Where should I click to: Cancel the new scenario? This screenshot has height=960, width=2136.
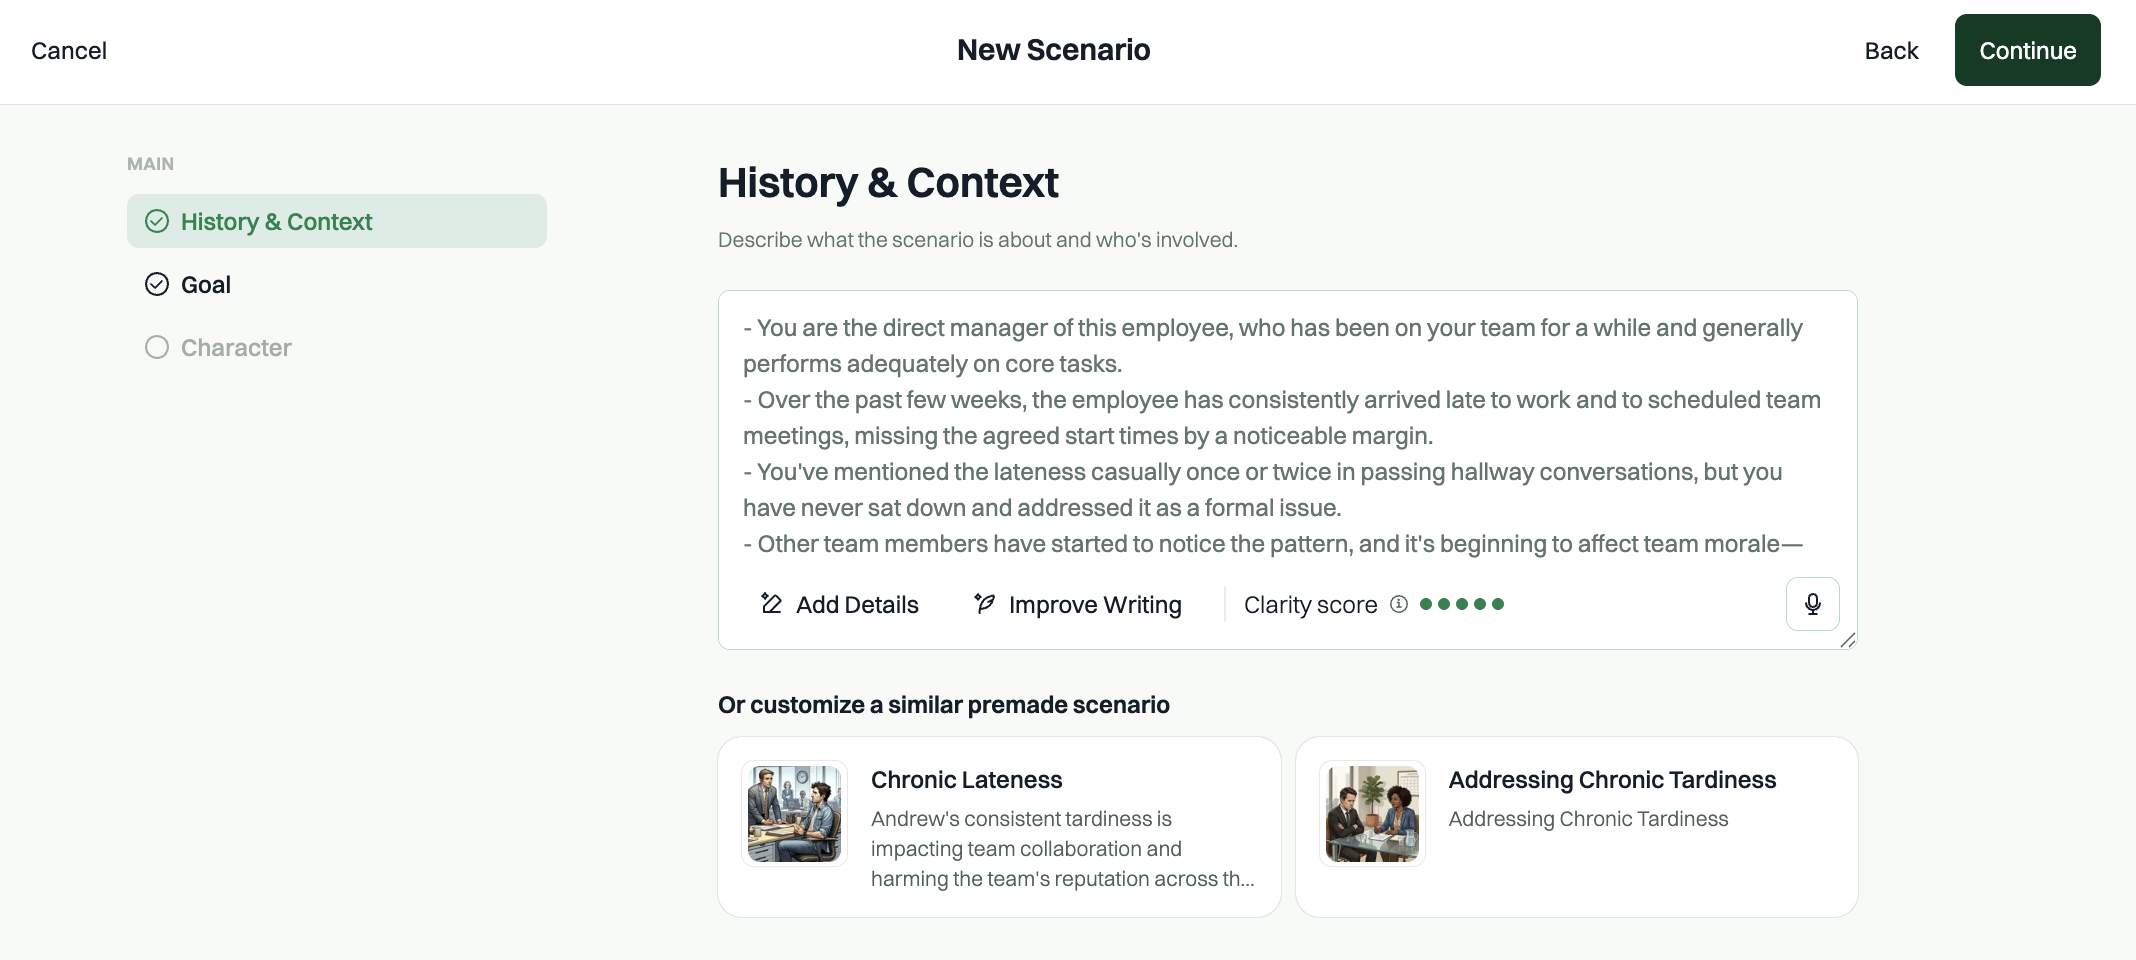(x=69, y=50)
